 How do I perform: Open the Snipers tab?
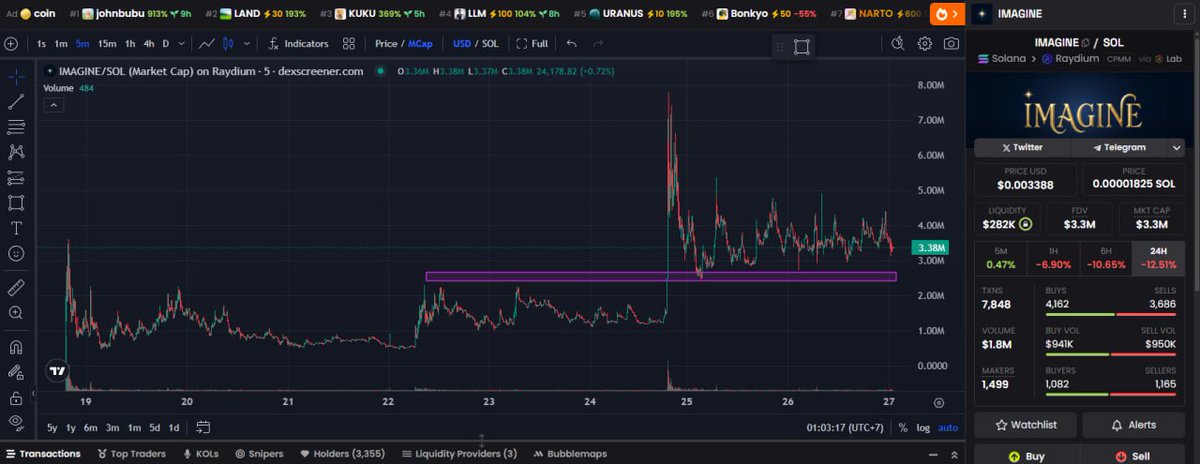click(x=261, y=453)
